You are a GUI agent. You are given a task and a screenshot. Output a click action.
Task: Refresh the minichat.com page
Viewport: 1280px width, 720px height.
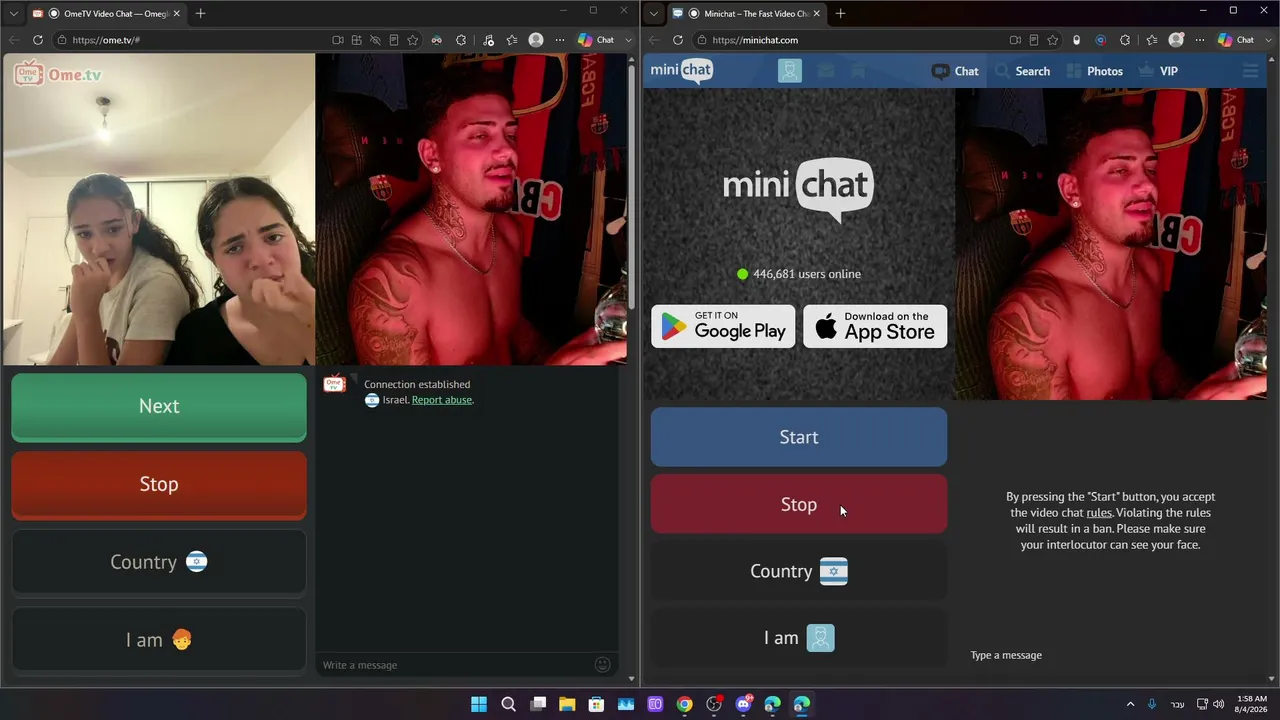(678, 40)
